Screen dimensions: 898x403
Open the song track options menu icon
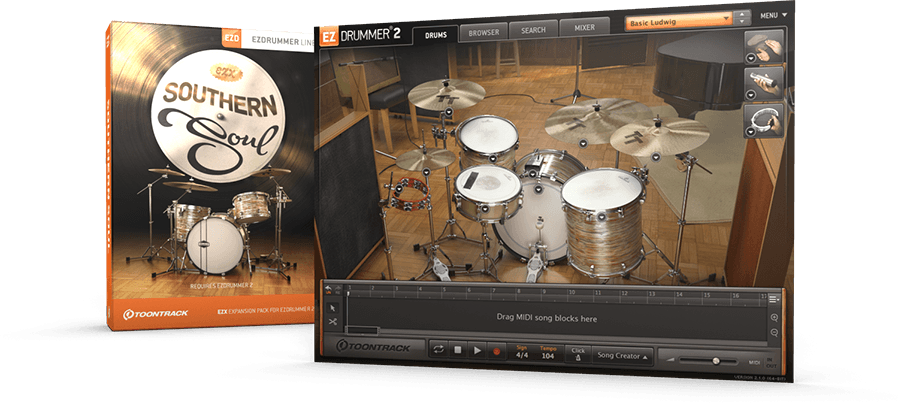click(x=773, y=299)
